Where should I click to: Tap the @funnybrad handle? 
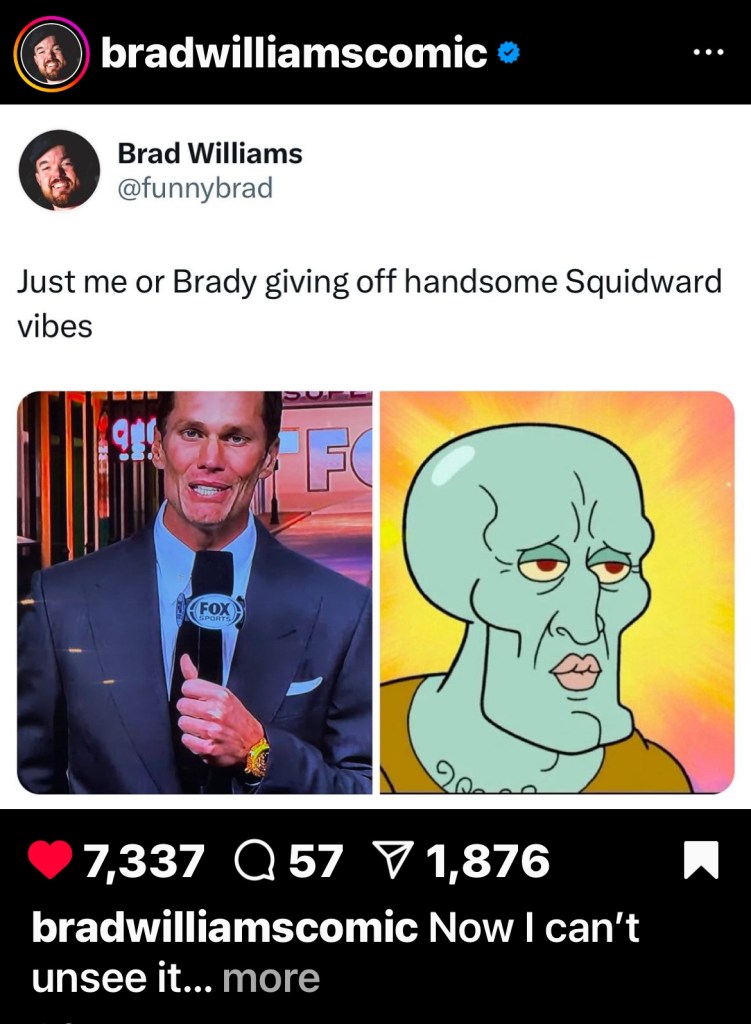point(195,188)
